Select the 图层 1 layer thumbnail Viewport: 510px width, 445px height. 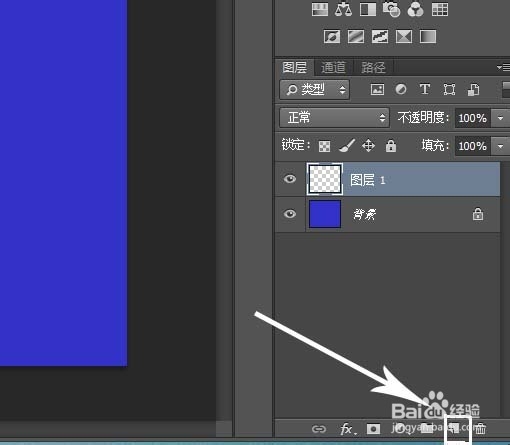(x=325, y=179)
